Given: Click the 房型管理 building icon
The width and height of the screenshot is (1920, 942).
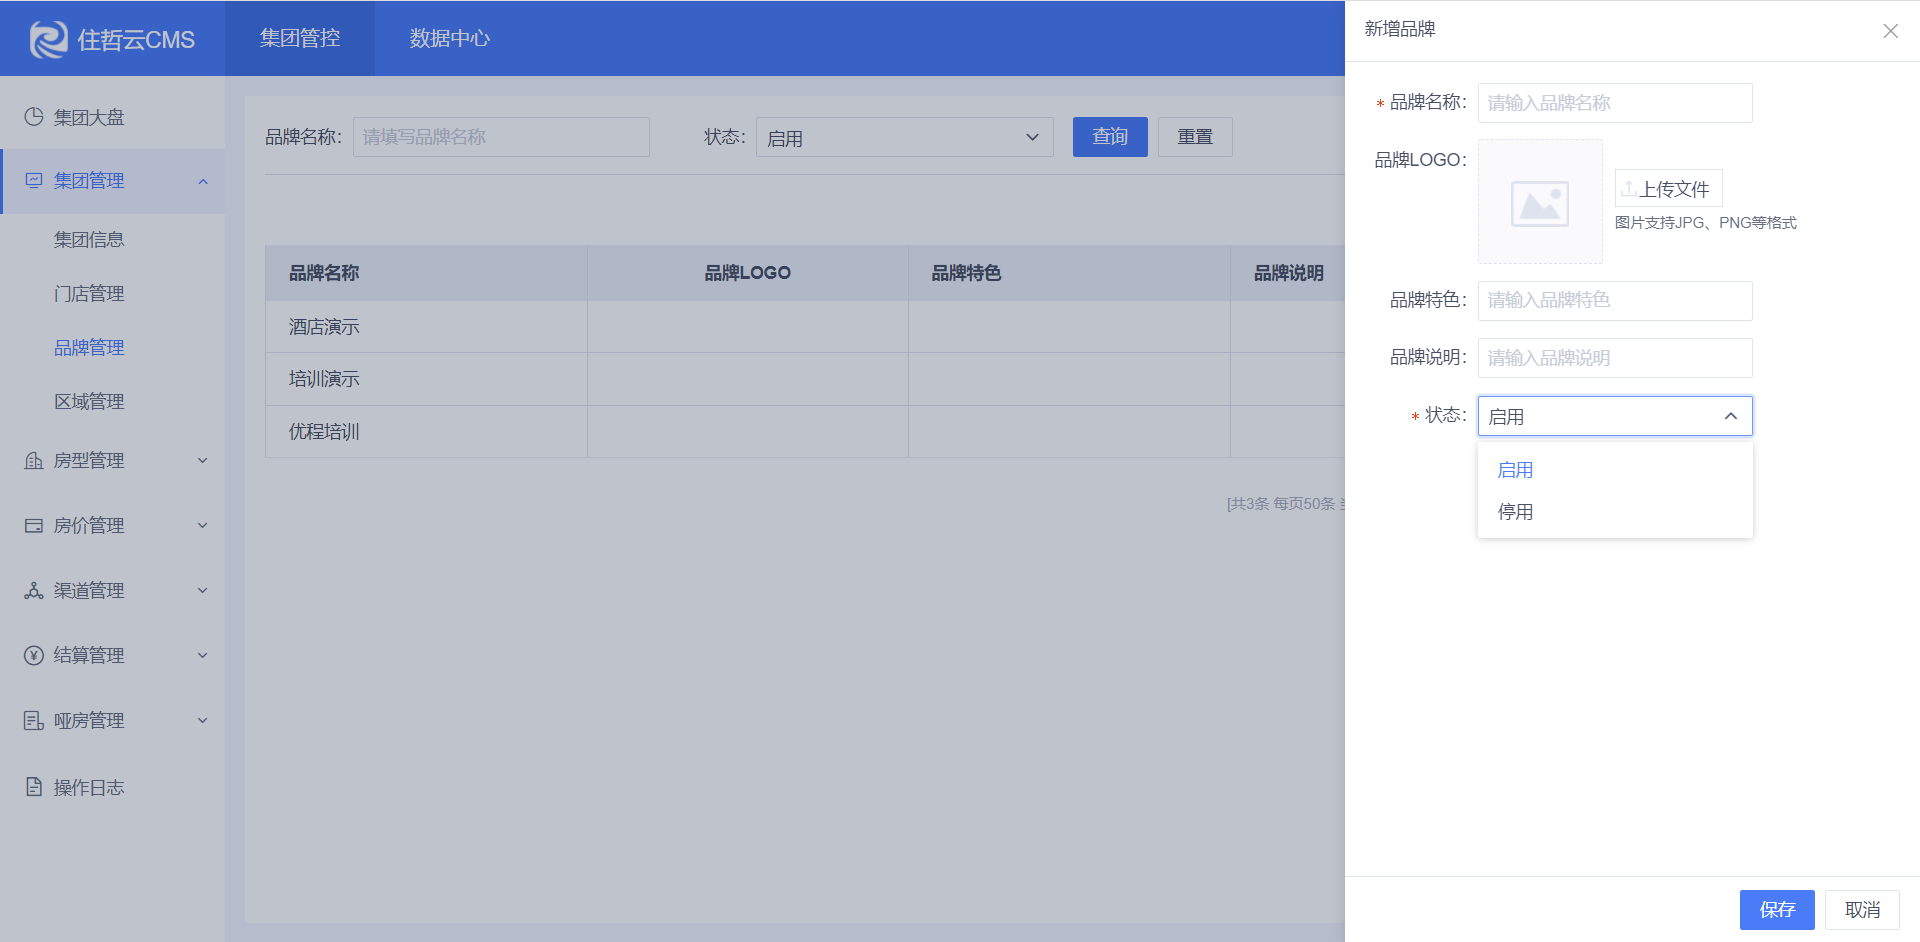Looking at the screenshot, I should tap(34, 460).
